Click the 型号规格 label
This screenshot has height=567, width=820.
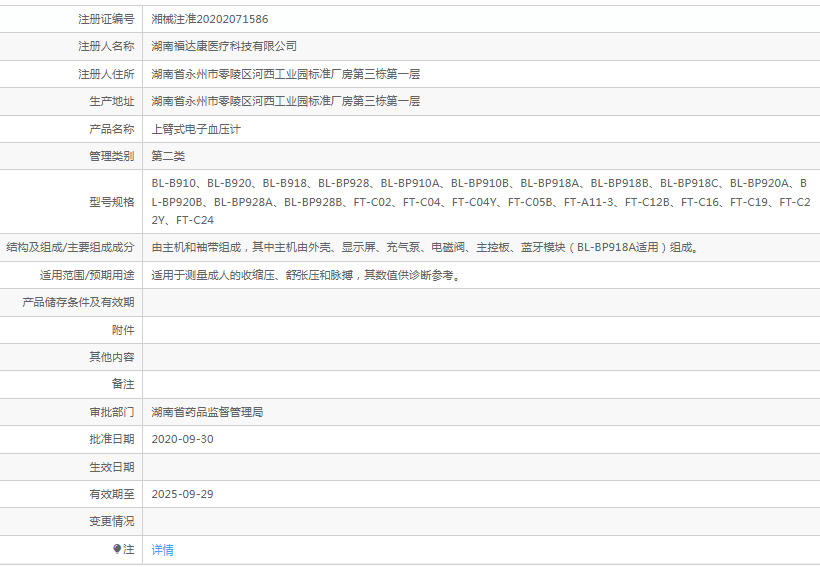tap(112, 202)
